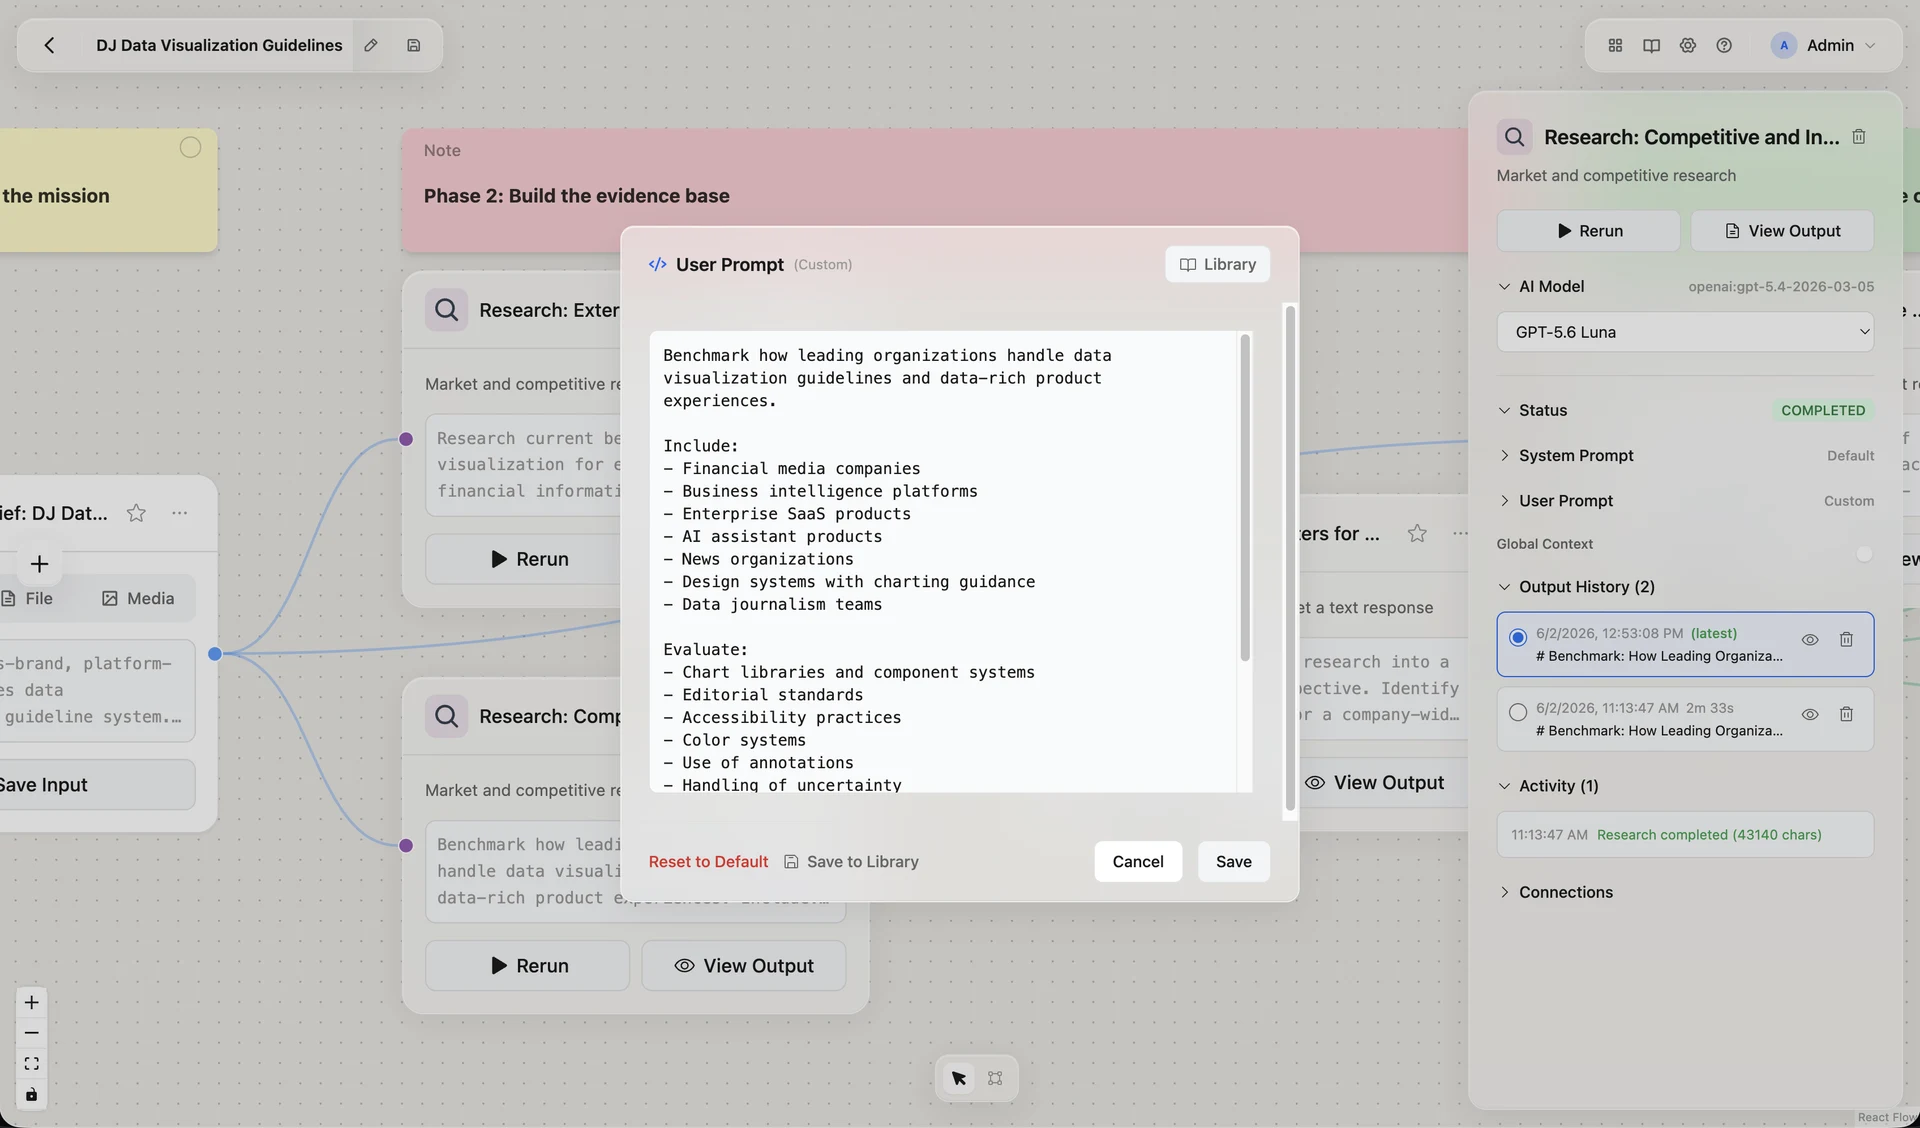Zoom out on the canvas
The width and height of the screenshot is (1920, 1128).
pos(32,1033)
